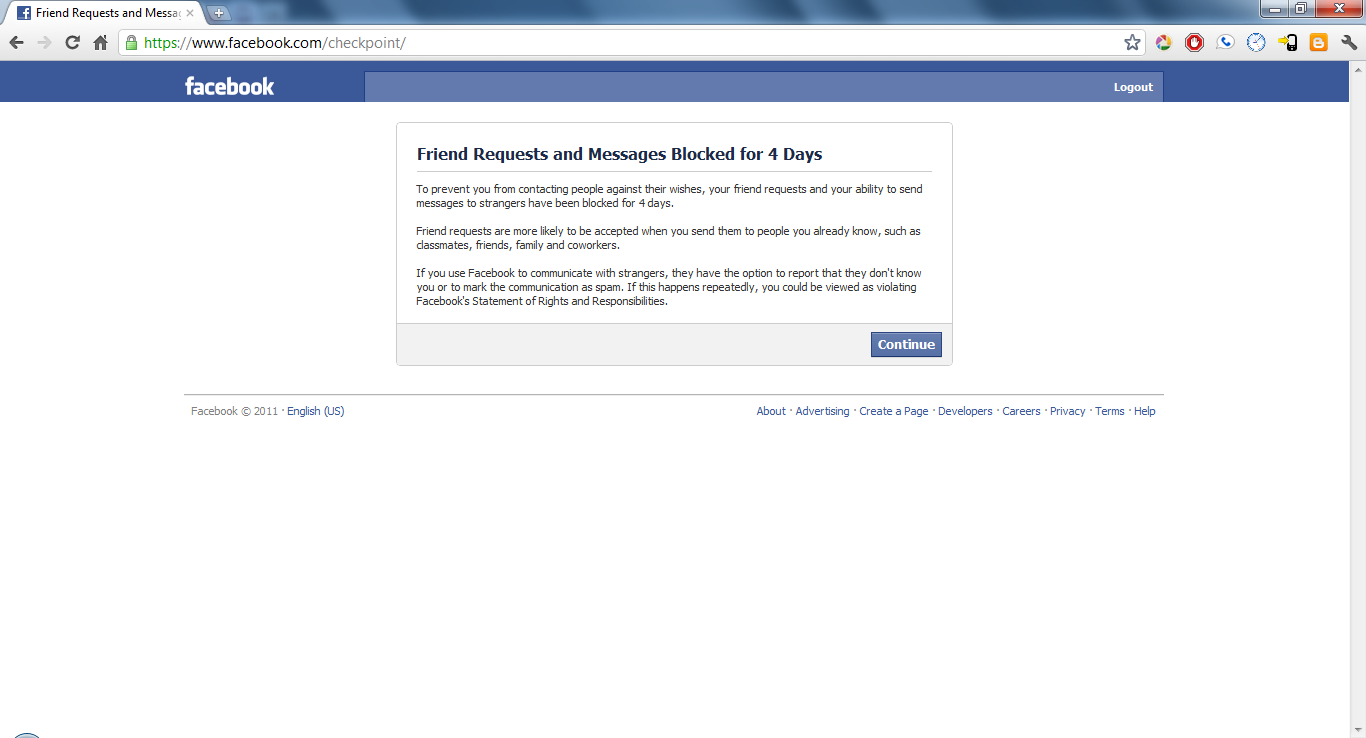Open the Create a Page link
Viewport: 1366px width, 738px height.
tap(893, 411)
